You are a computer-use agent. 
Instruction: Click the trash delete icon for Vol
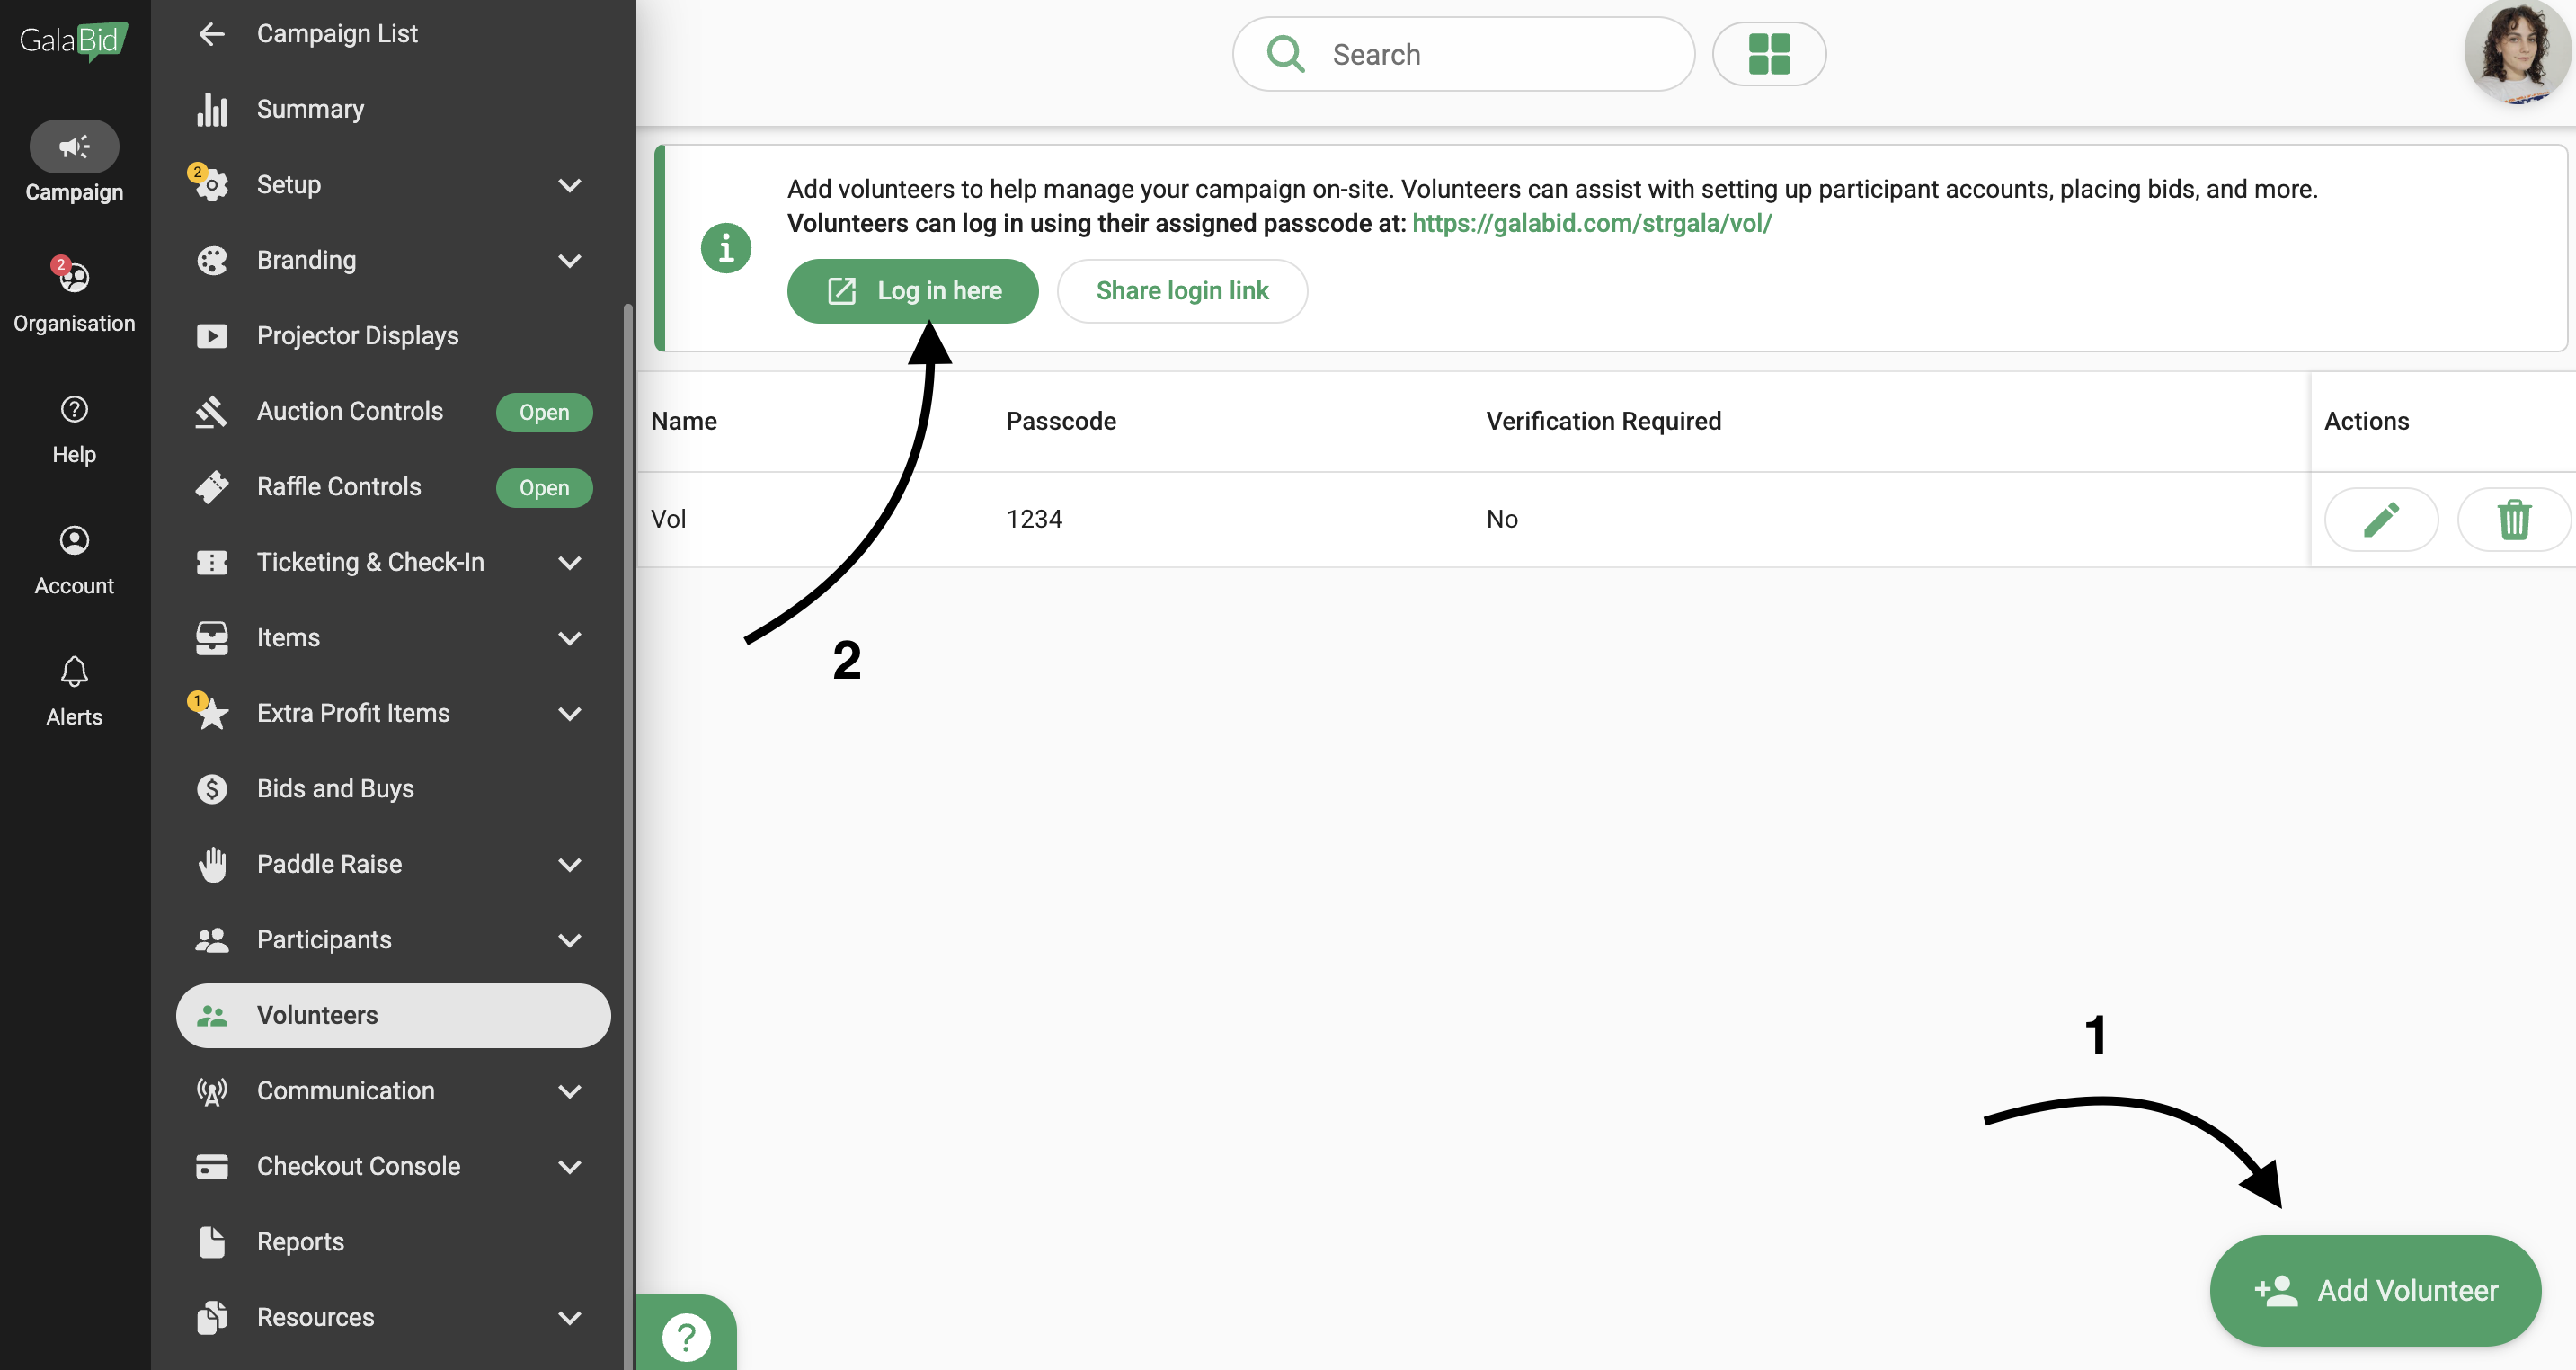[2513, 519]
